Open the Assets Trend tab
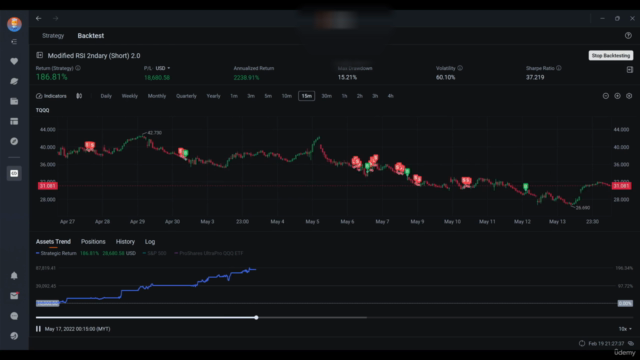Screen dimensions: 640x360 coord(53,242)
